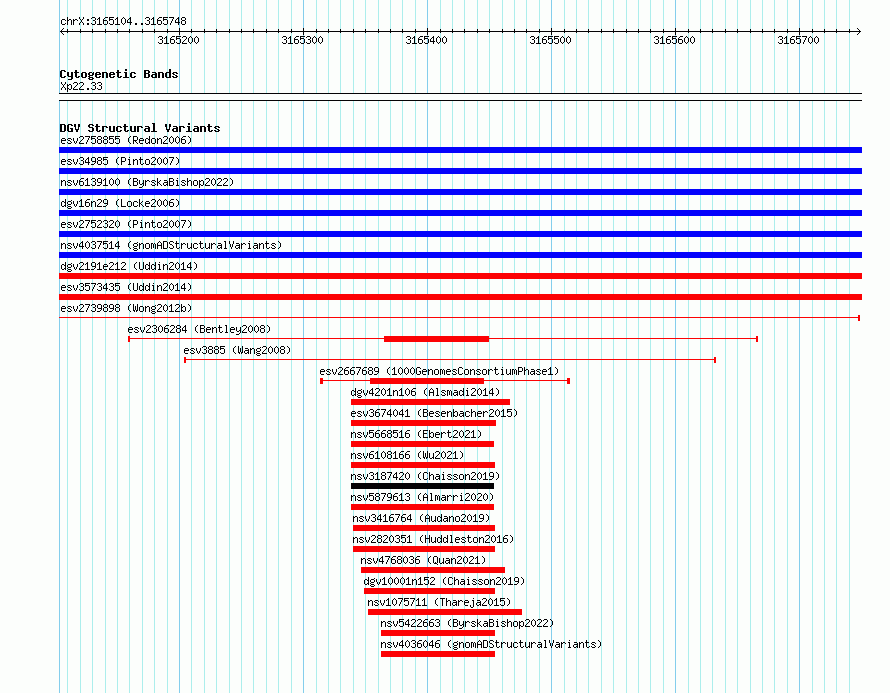Screen dimensions: 890x693
Task: Click the red bar under nsv6108166
Action: coord(423,465)
